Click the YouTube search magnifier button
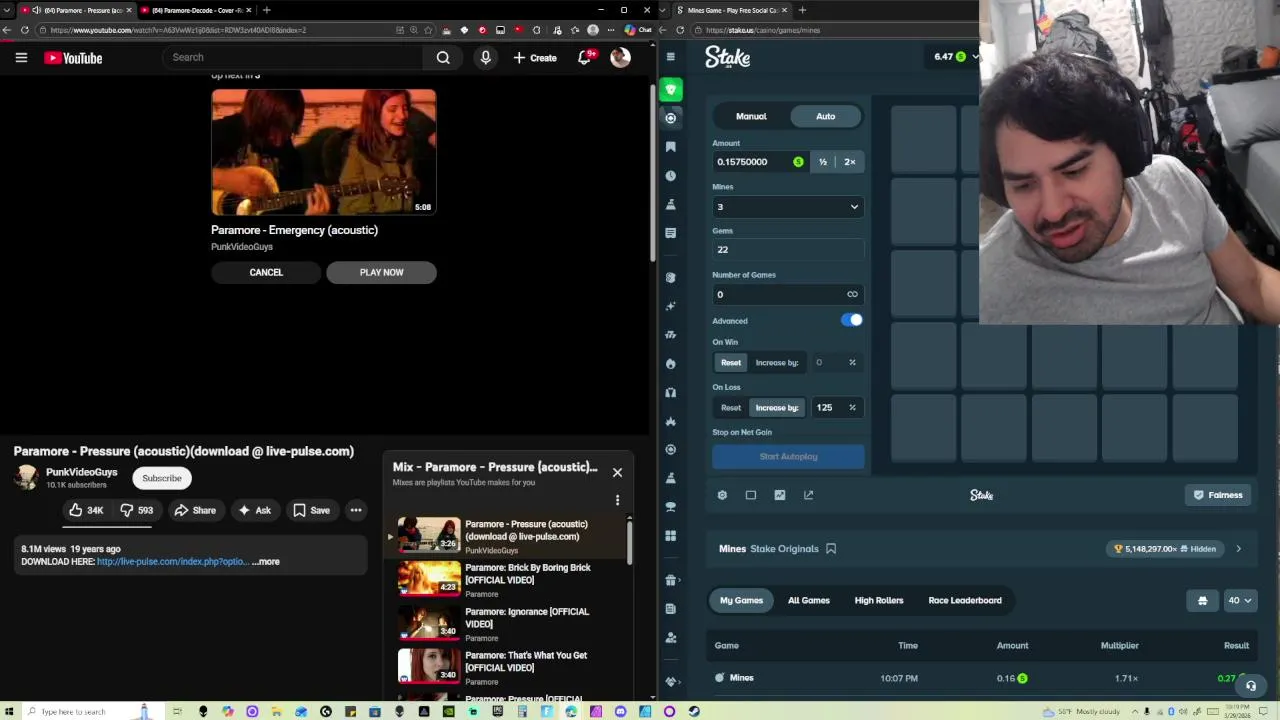This screenshot has width=1280, height=720. coord(443,58)
